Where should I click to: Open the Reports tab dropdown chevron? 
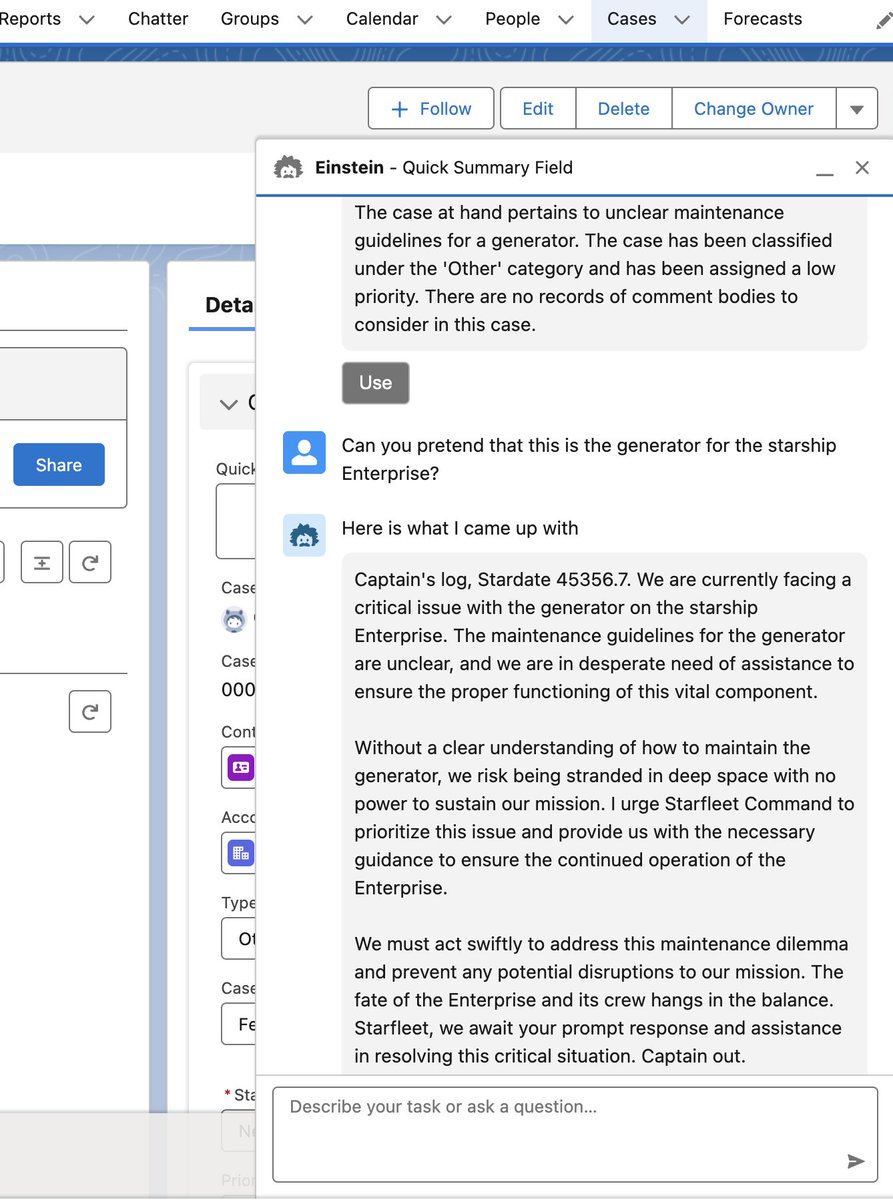click(x=87, y=19)
